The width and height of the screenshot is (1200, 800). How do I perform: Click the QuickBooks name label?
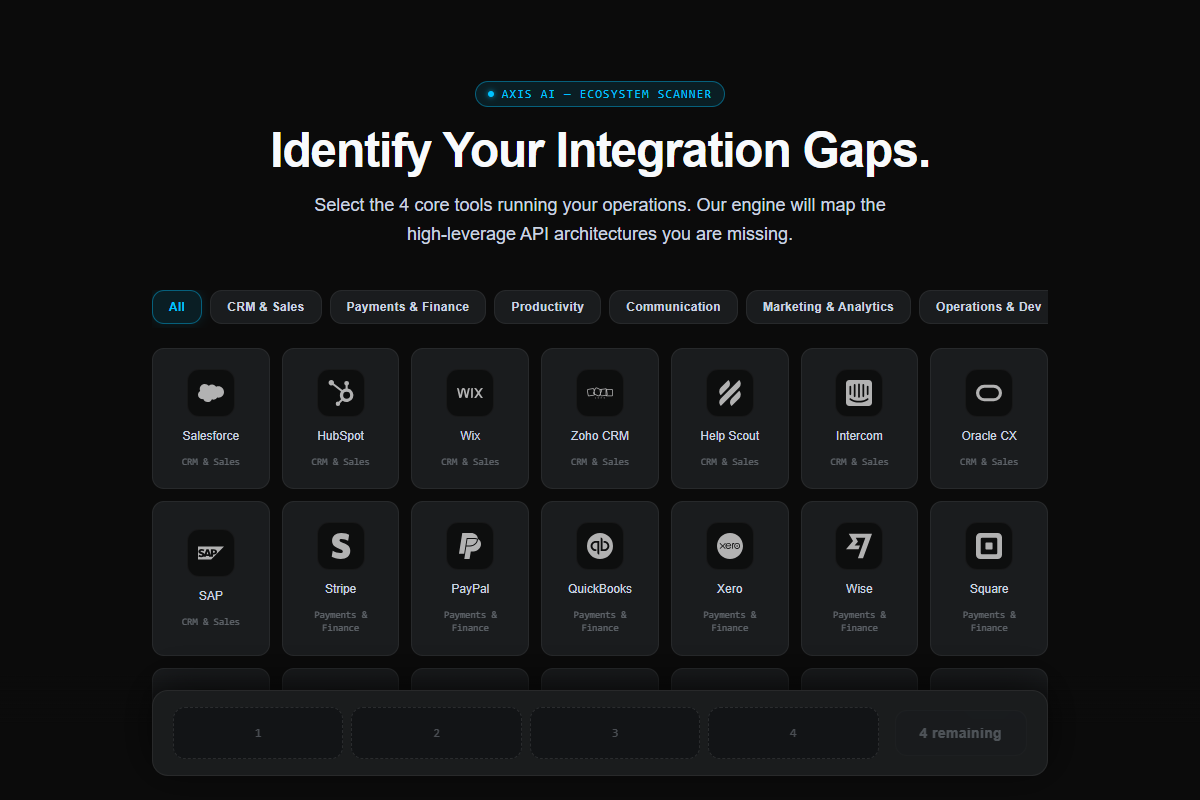(600, 589)
